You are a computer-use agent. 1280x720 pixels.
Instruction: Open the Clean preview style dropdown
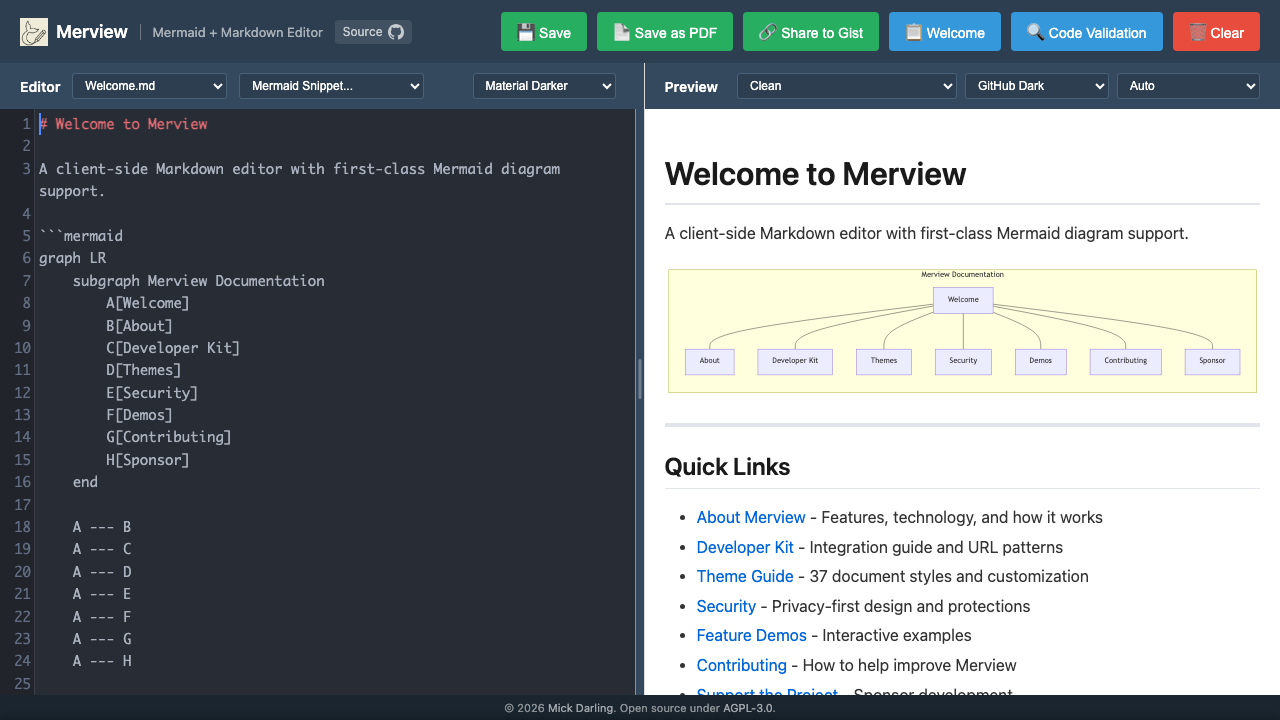click(x=847, y=86)
